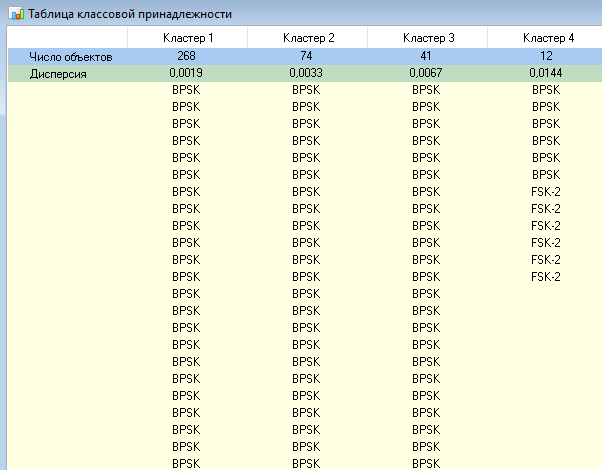Select the Кластер 4 column header
Image resolution: width=602 pixels, height=470 pixels.
coord(545,38)
